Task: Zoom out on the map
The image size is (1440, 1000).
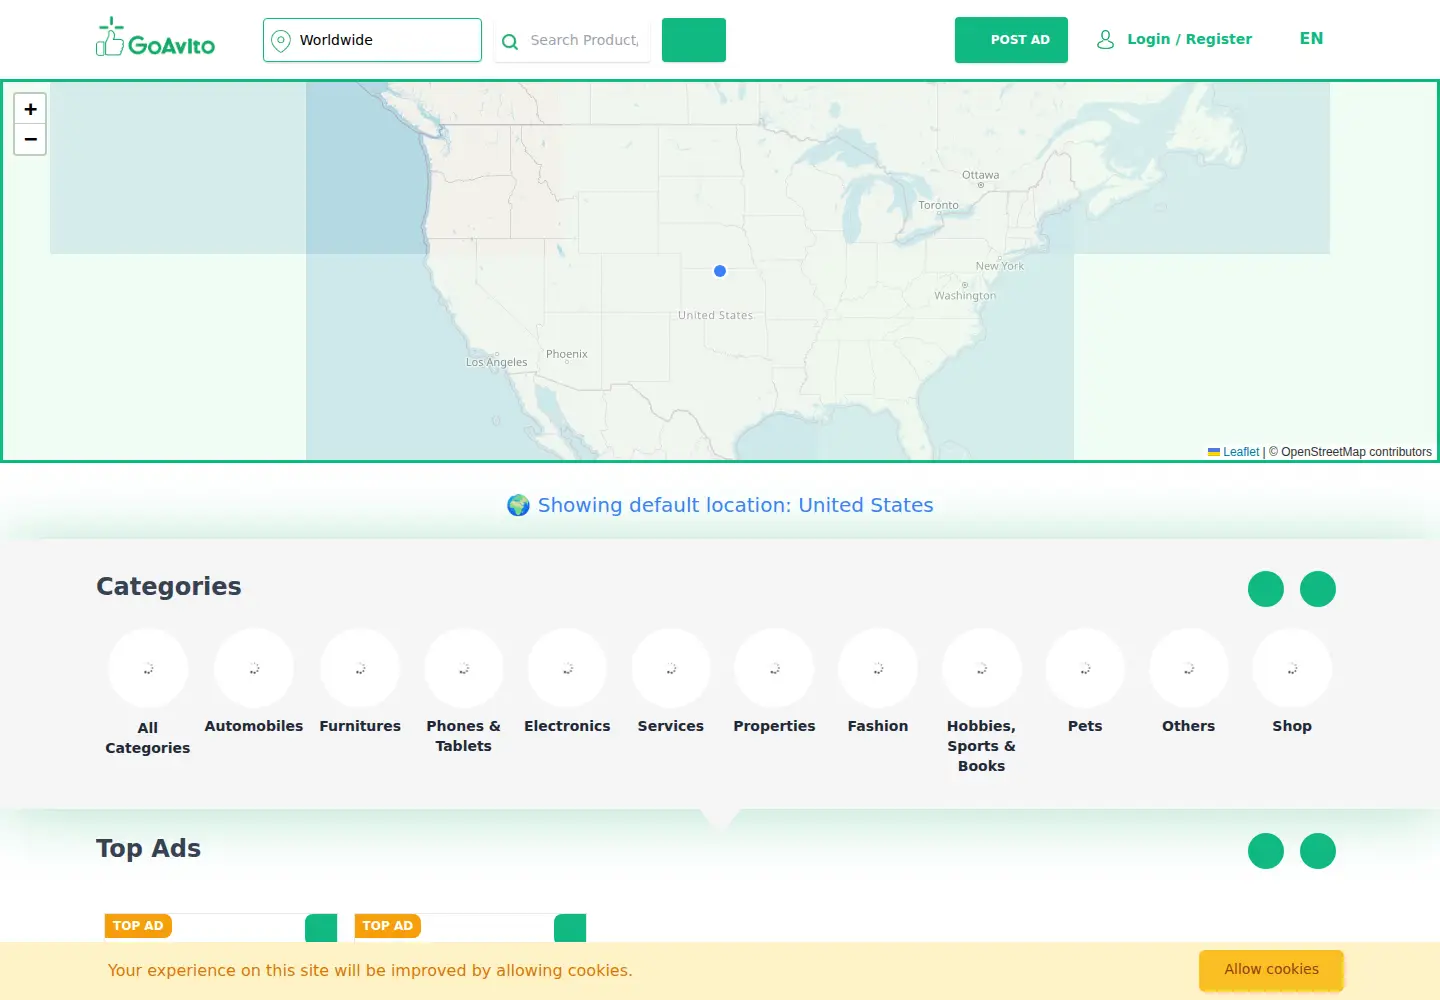Action: 30,140
